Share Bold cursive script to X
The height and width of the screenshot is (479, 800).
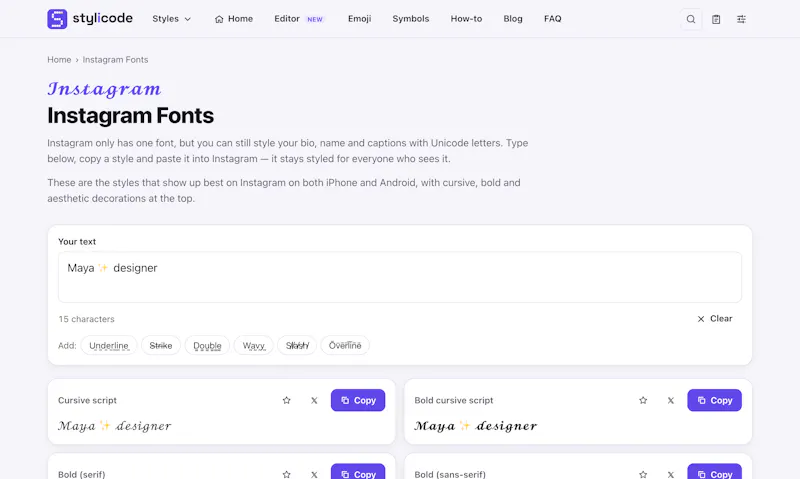pos(670,400)
